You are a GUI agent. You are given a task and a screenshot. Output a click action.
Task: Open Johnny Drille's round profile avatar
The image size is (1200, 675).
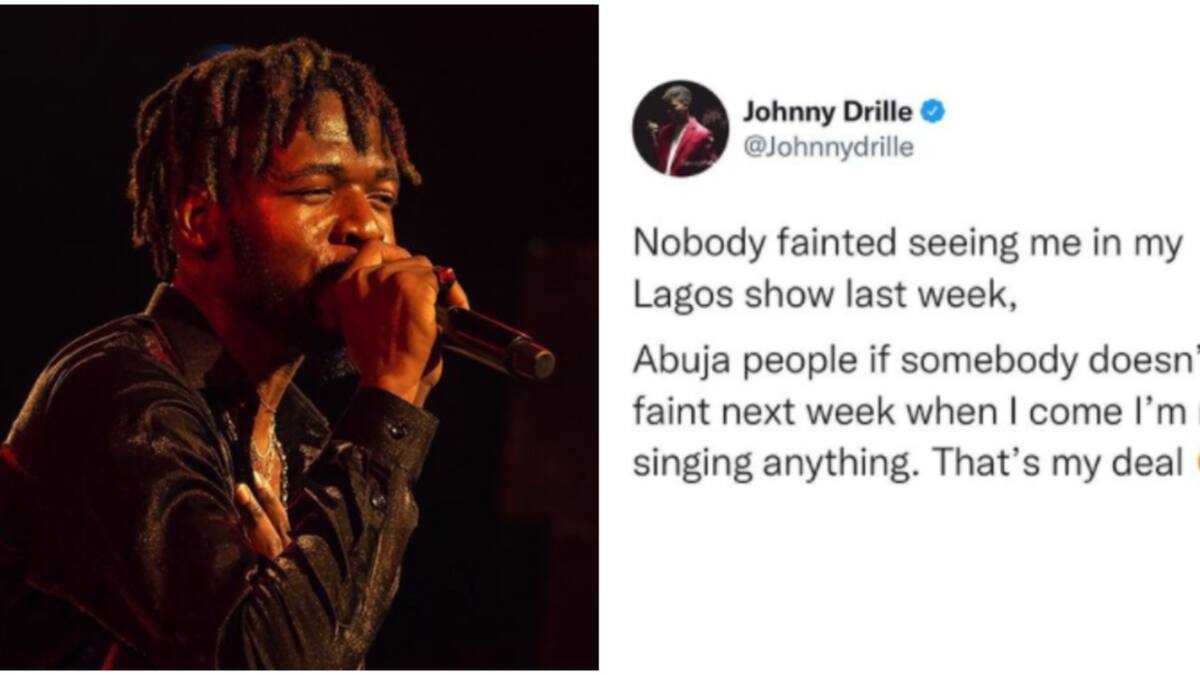681,128
